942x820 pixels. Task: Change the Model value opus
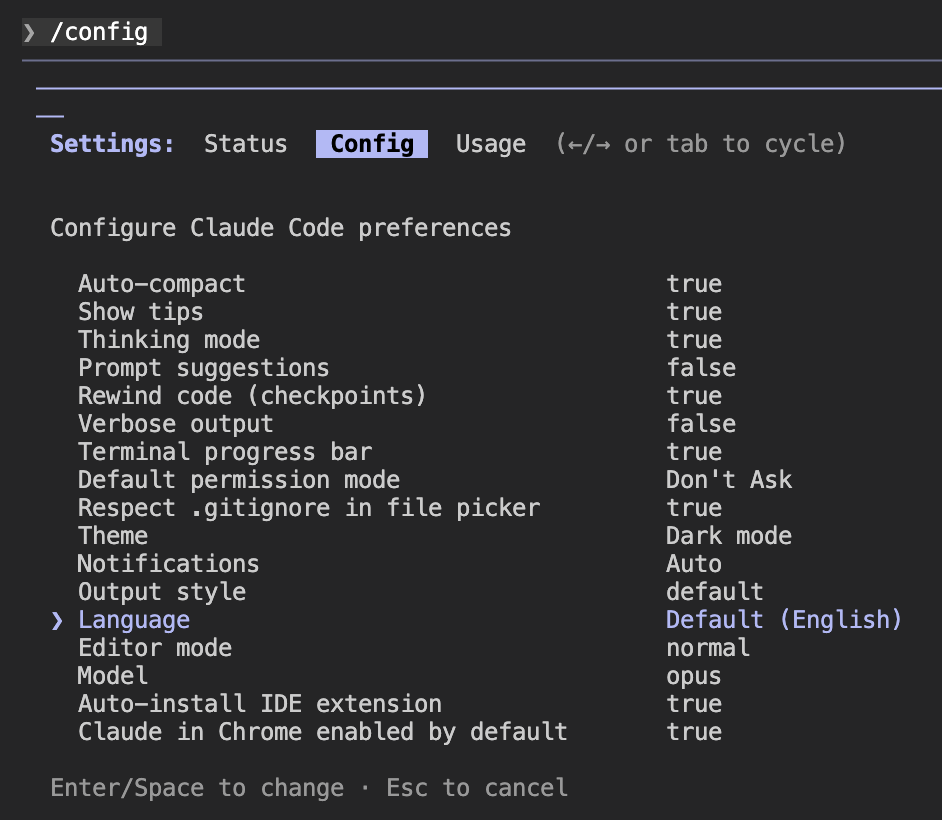pyautogui.click(x=693, y=676)
